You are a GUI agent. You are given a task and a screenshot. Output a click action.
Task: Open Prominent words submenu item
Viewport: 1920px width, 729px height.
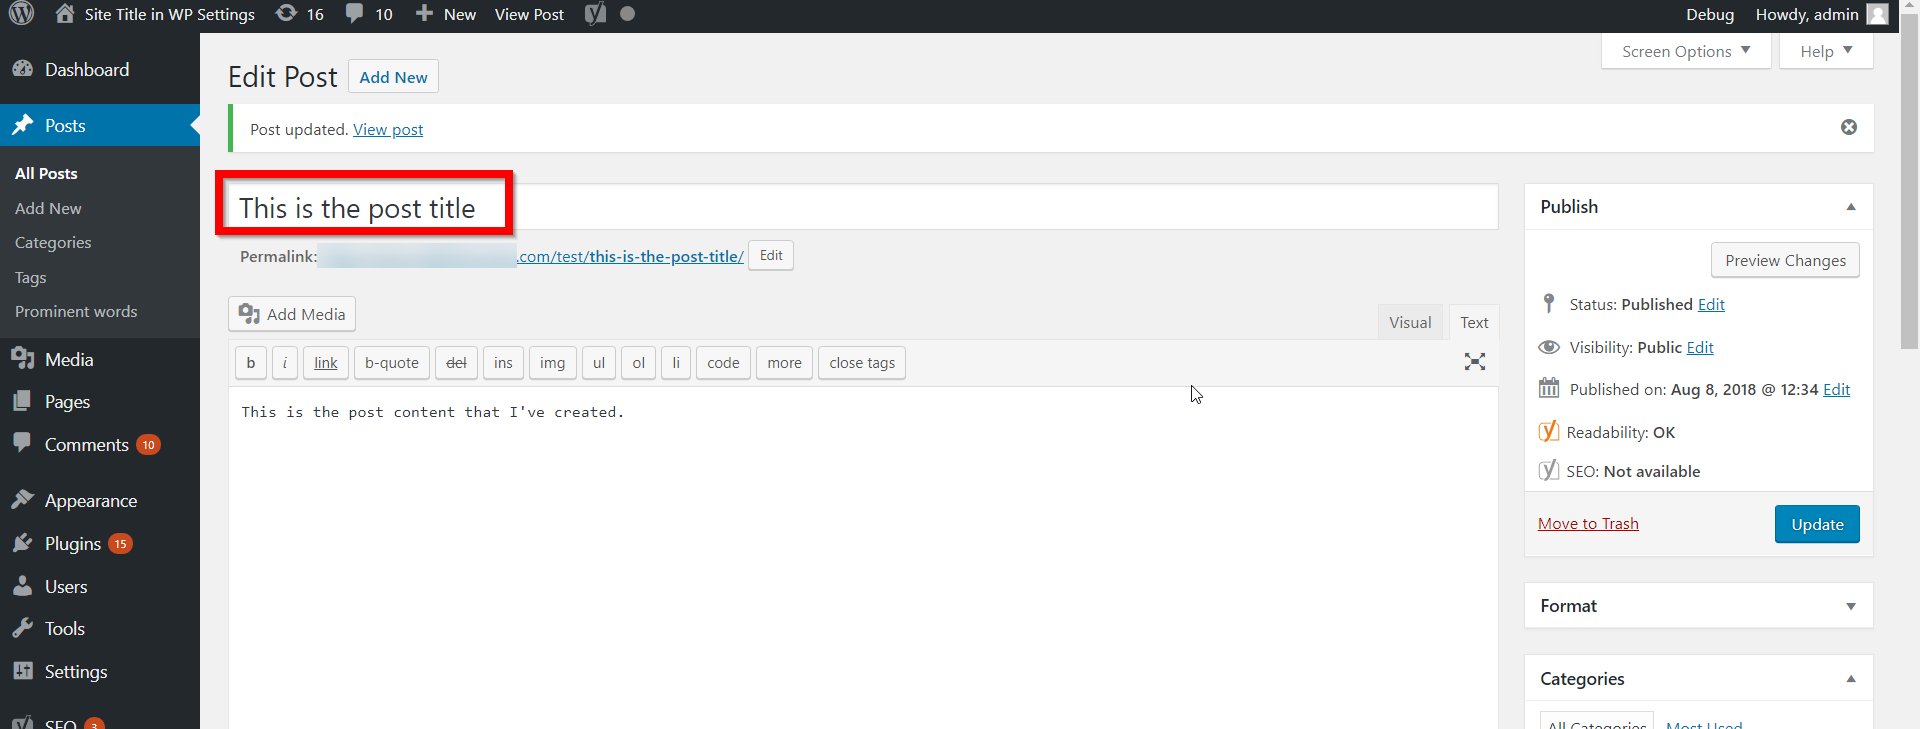pyautogui.click(x=76, y=311)
